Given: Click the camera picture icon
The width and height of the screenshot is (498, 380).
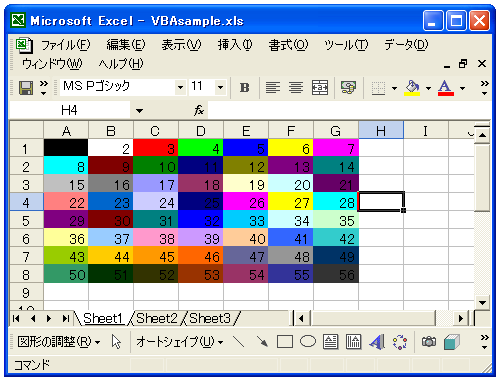Looking at the screenshot, I should point(429,342).
